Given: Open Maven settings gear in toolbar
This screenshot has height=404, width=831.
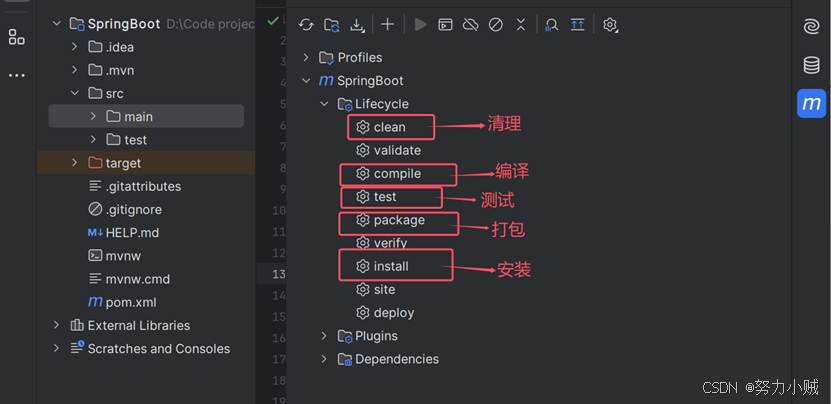Looking at the screenshot, I should pos(610,25).
